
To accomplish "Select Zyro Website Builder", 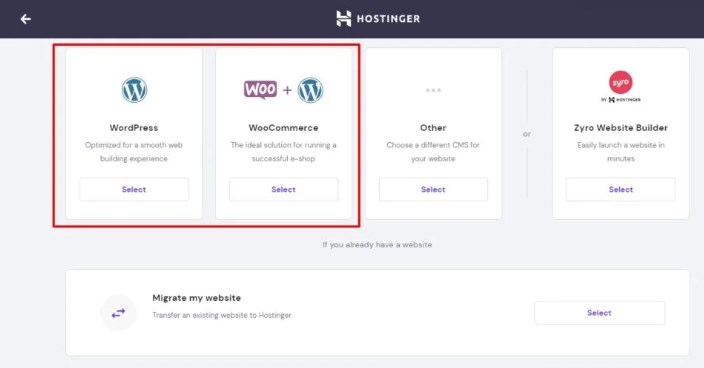I will click(620, 189).
